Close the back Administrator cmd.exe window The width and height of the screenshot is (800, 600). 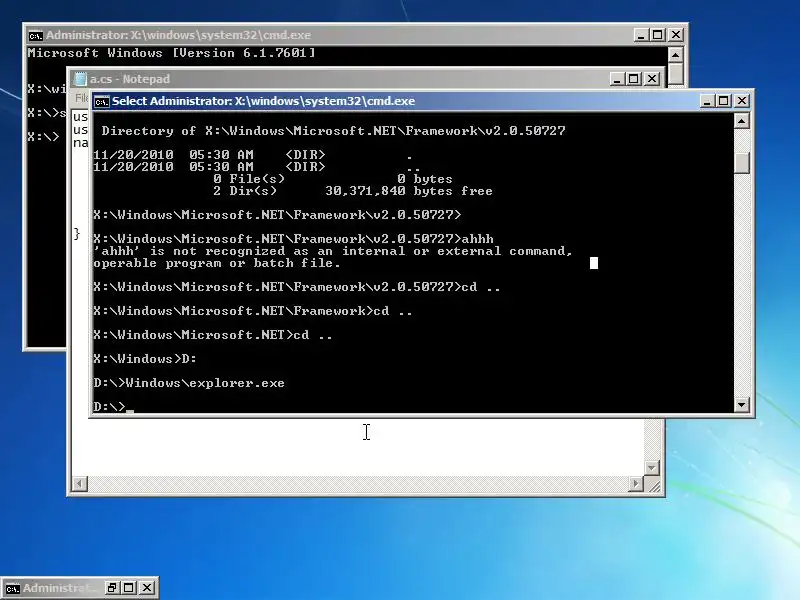point(676,35)
